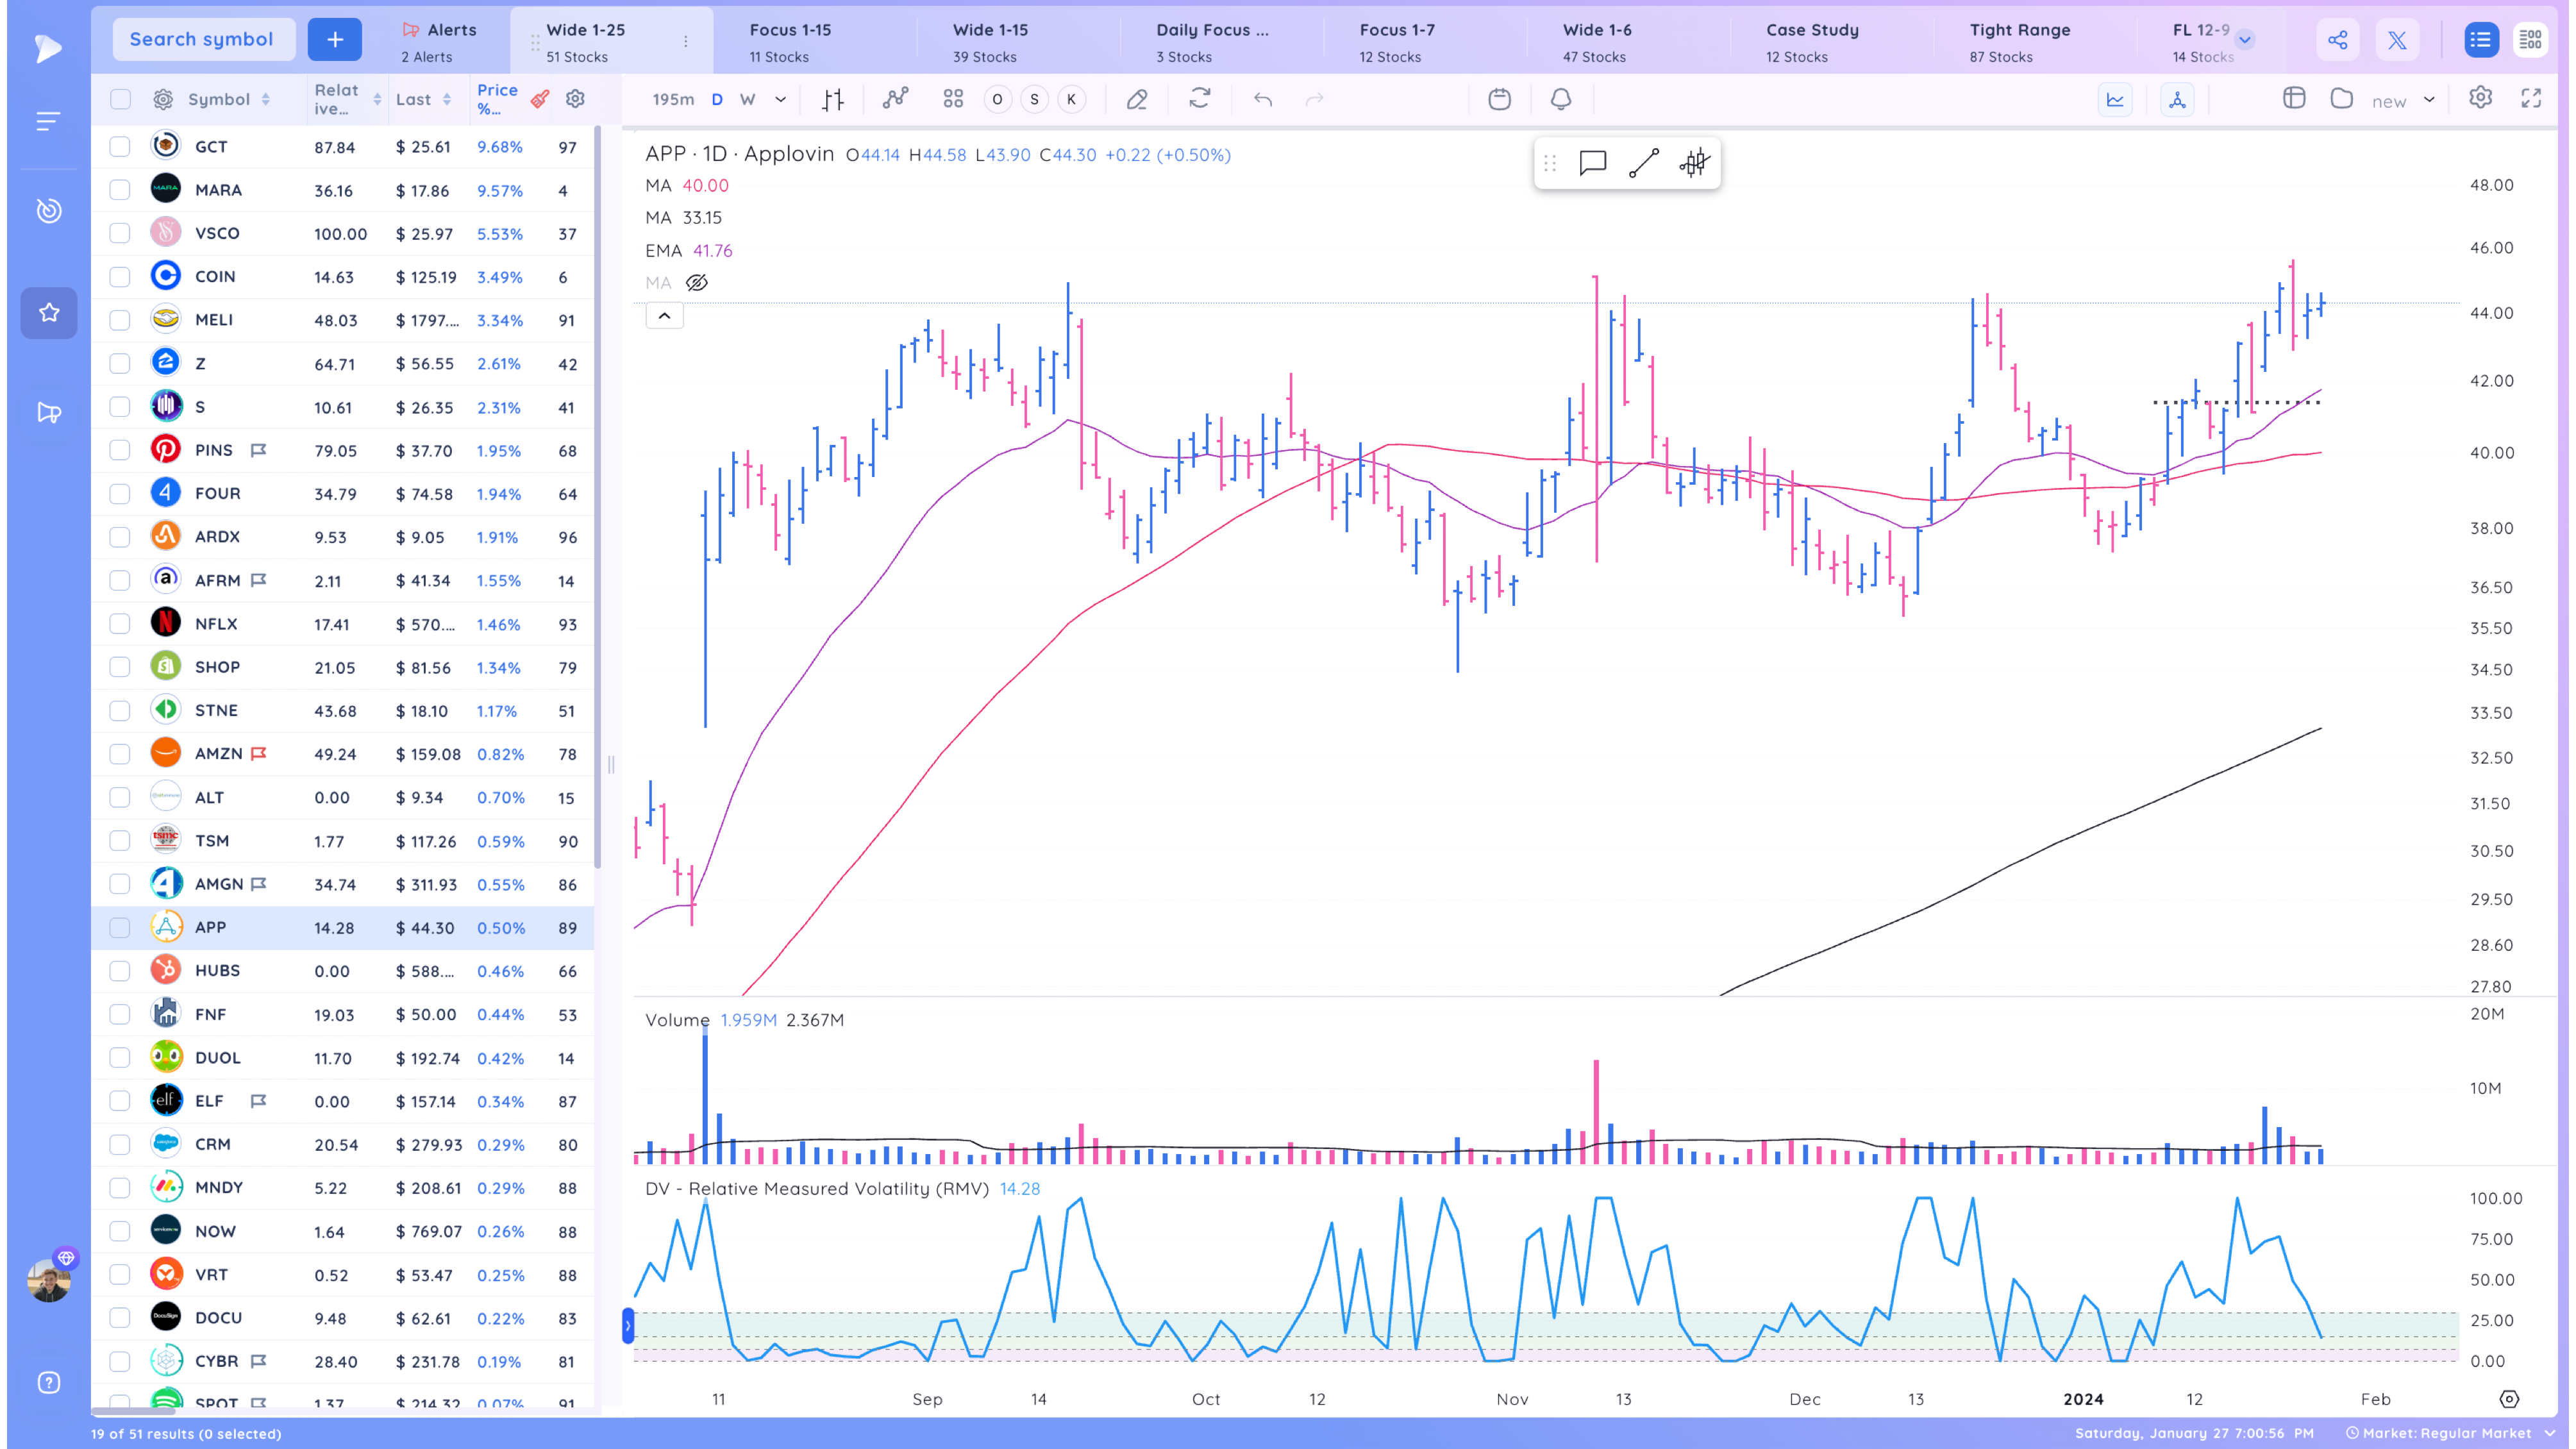The width and height of the screenshot is (2576, 1449).
Task: Select the Weekly (W) timeframe
Action: pos(747,99)
